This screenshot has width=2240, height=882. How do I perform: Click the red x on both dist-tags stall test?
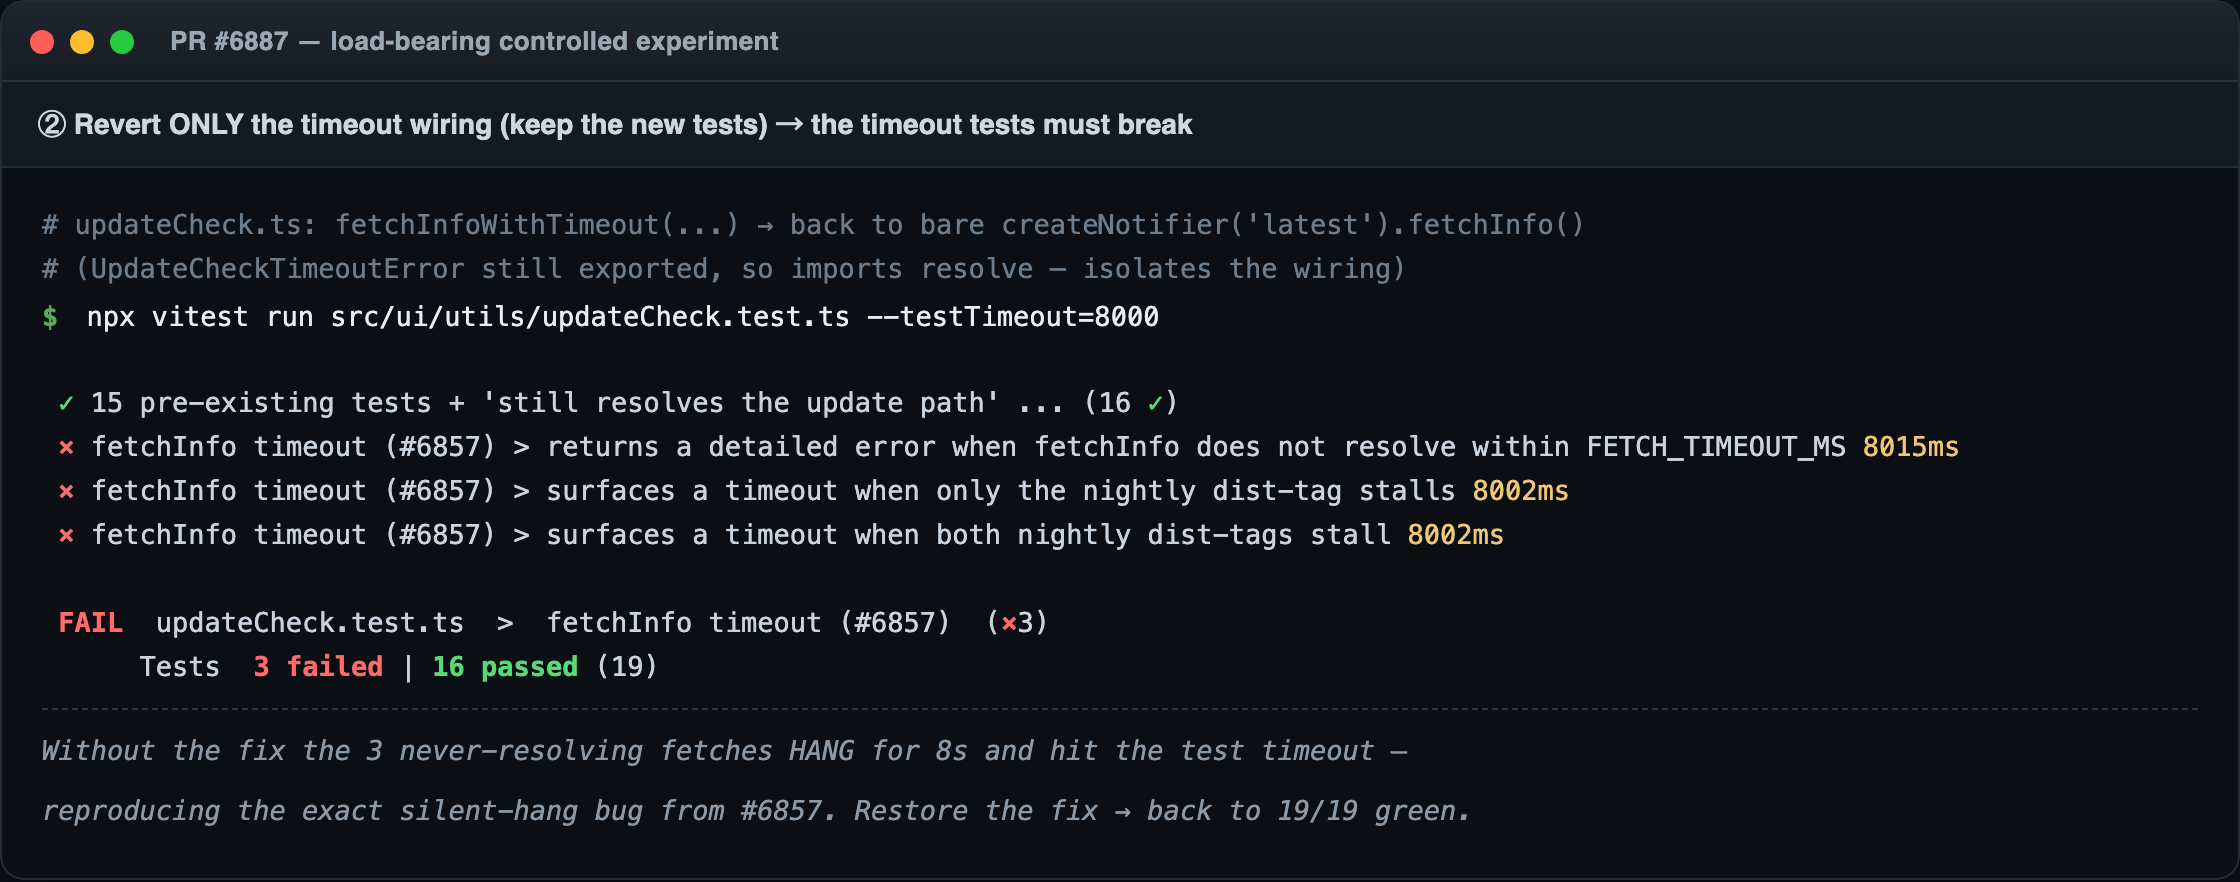66,535
